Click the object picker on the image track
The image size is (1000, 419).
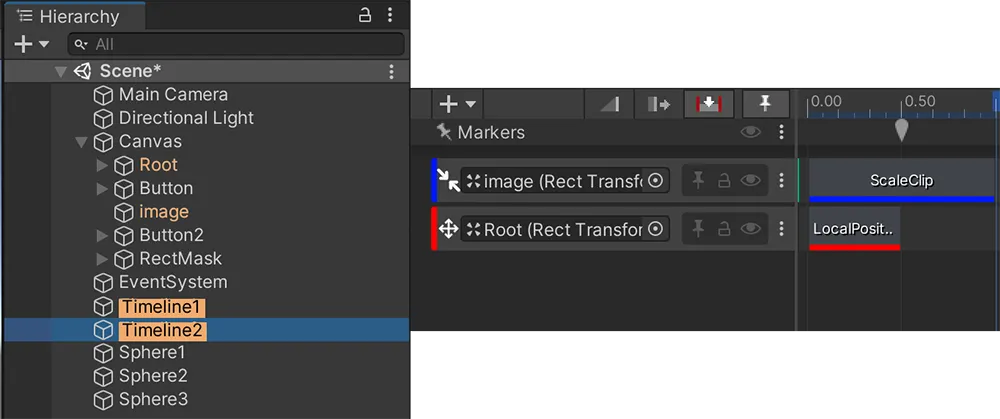click(656, 181)
